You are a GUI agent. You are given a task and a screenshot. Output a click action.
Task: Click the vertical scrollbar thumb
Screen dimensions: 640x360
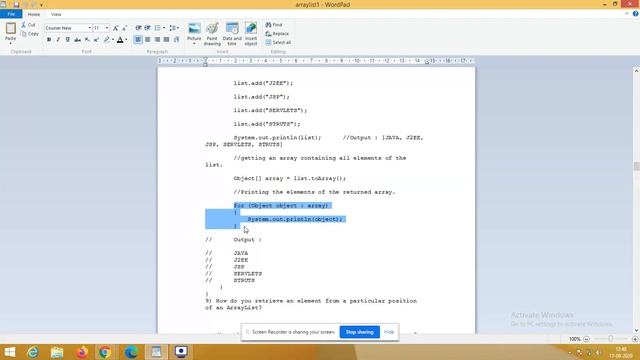click(x=636, y=167)
